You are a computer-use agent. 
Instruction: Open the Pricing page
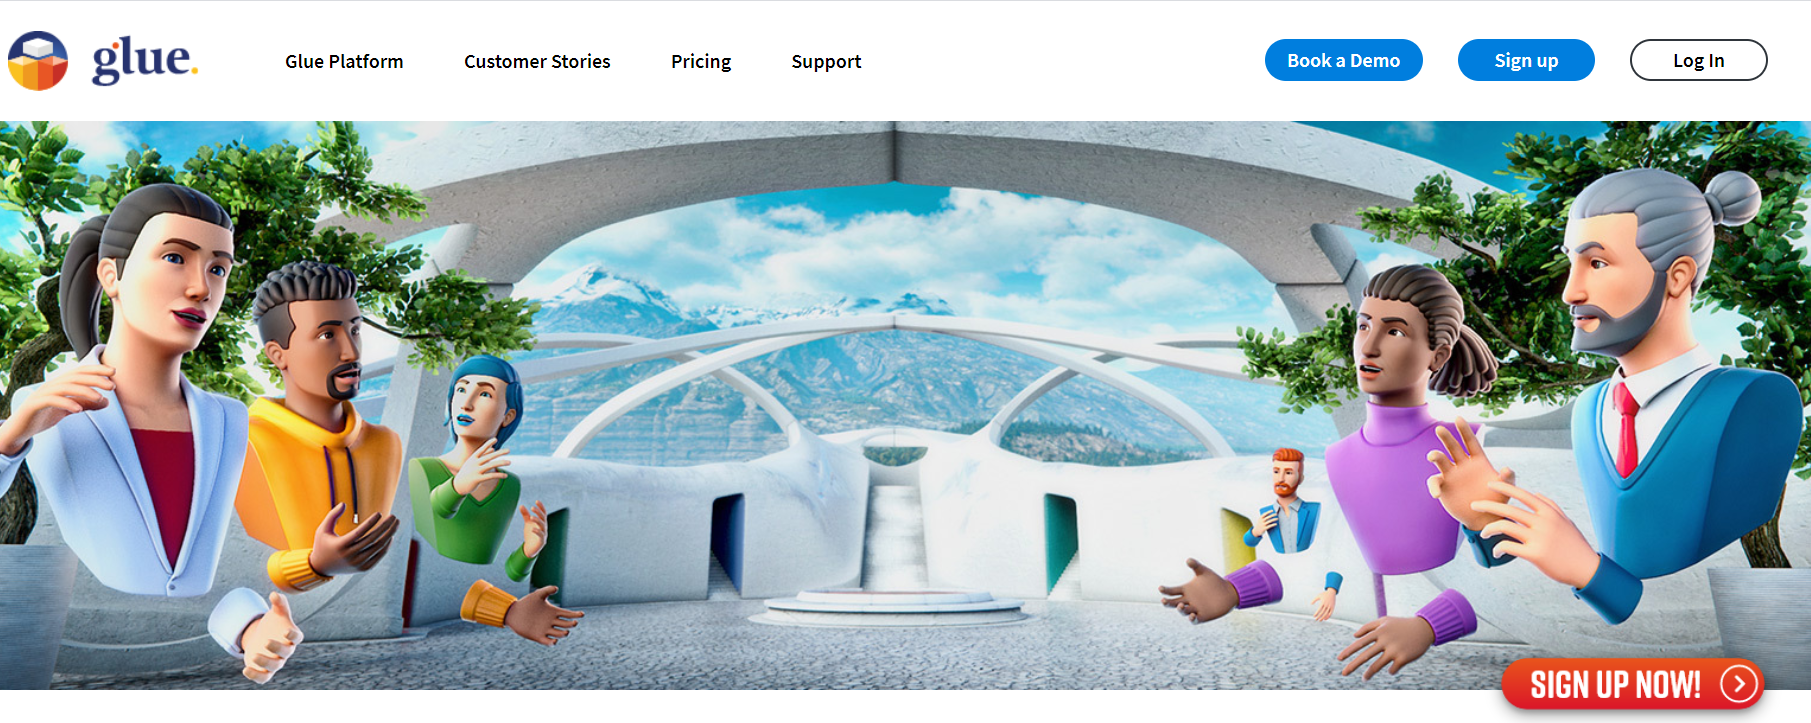coord(701,62)
